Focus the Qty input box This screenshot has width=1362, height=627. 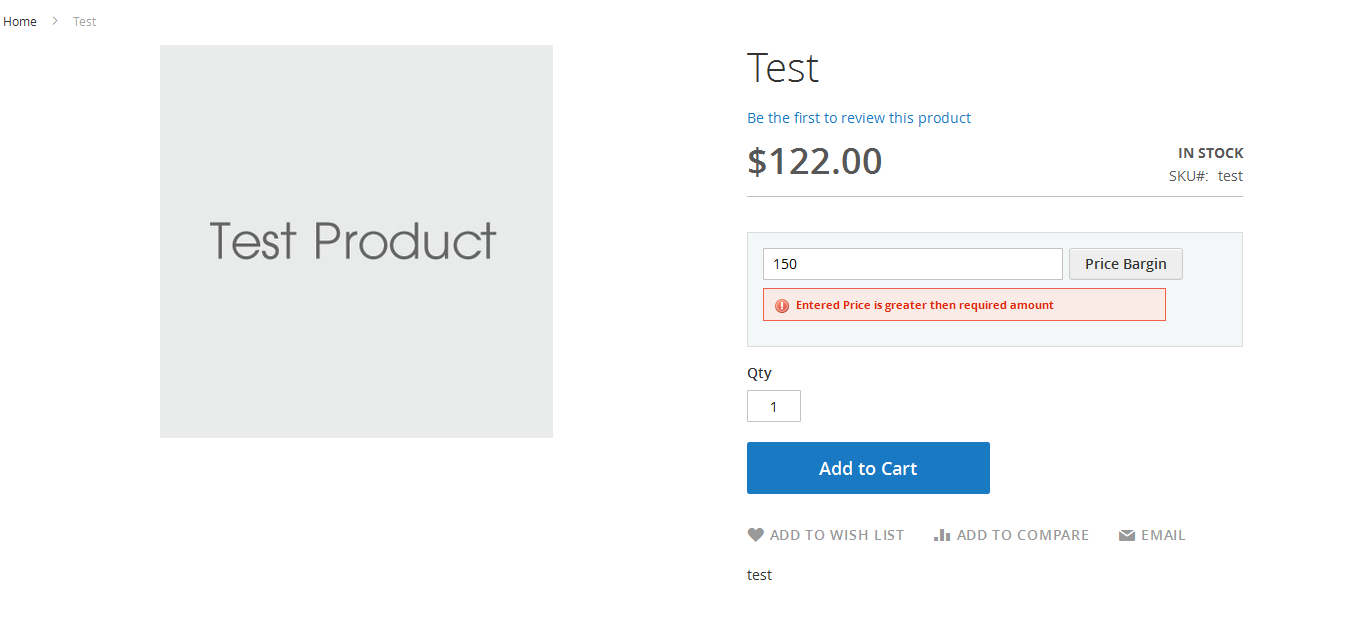coord(773,406)
